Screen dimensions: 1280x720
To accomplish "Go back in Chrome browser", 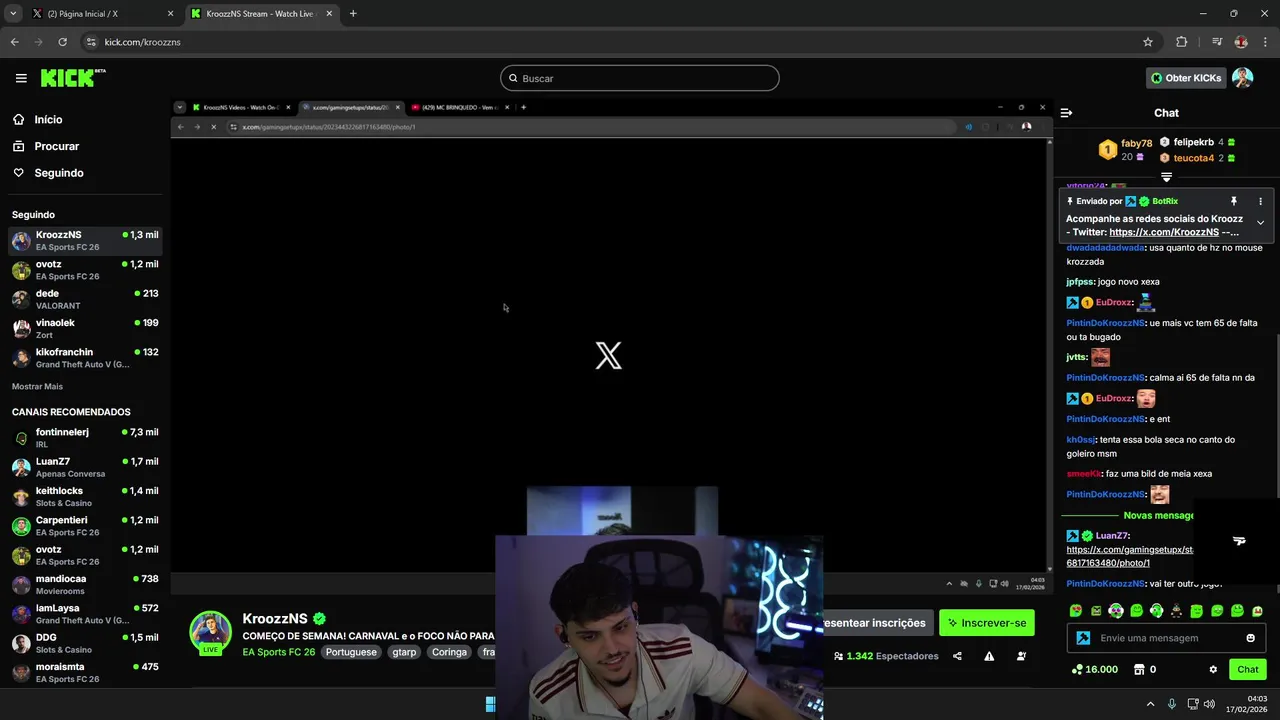I will click(x=15, y=42).
